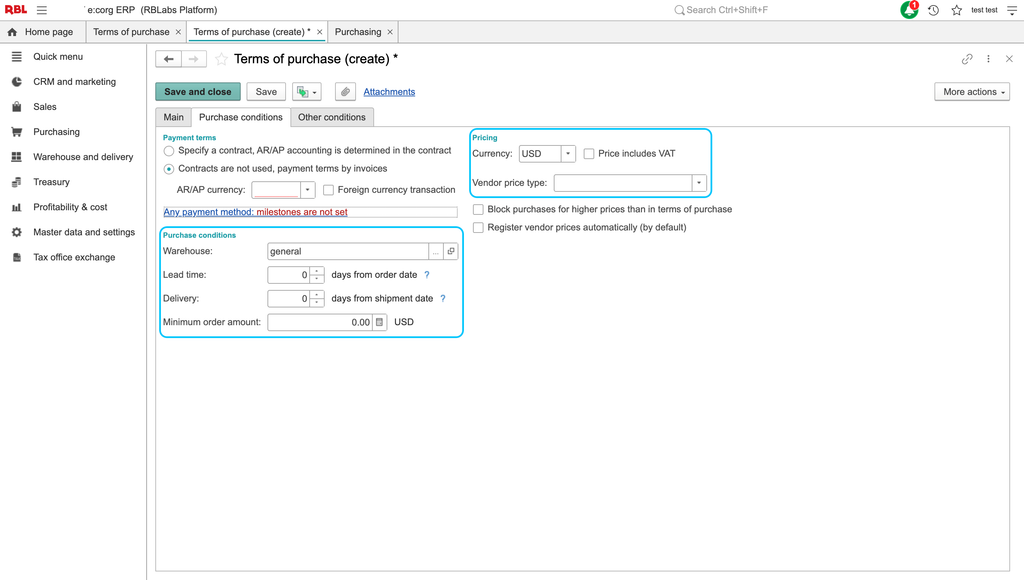Click the paperclip attach icon
Viewport: 1024px width, 580px height.
[x=345, y=92]
